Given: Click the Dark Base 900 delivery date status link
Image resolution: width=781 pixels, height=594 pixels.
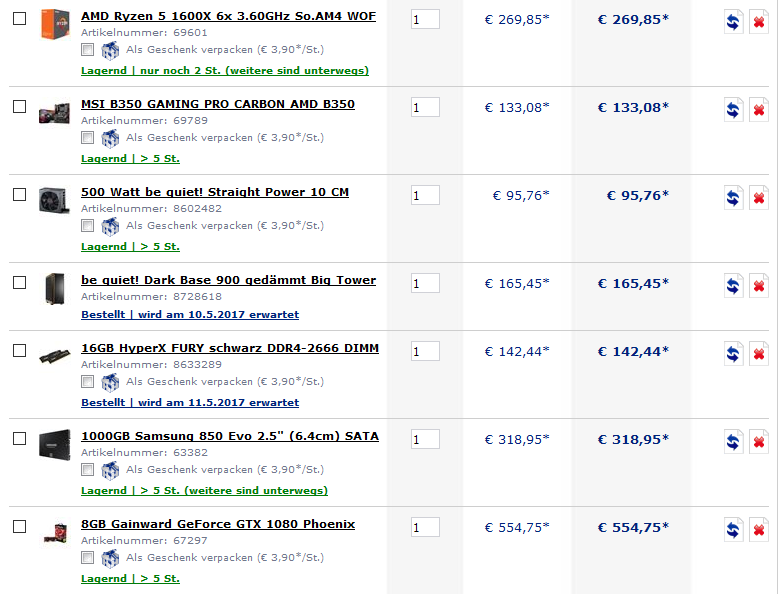Looking at the screenshot, I should (190, 315).
